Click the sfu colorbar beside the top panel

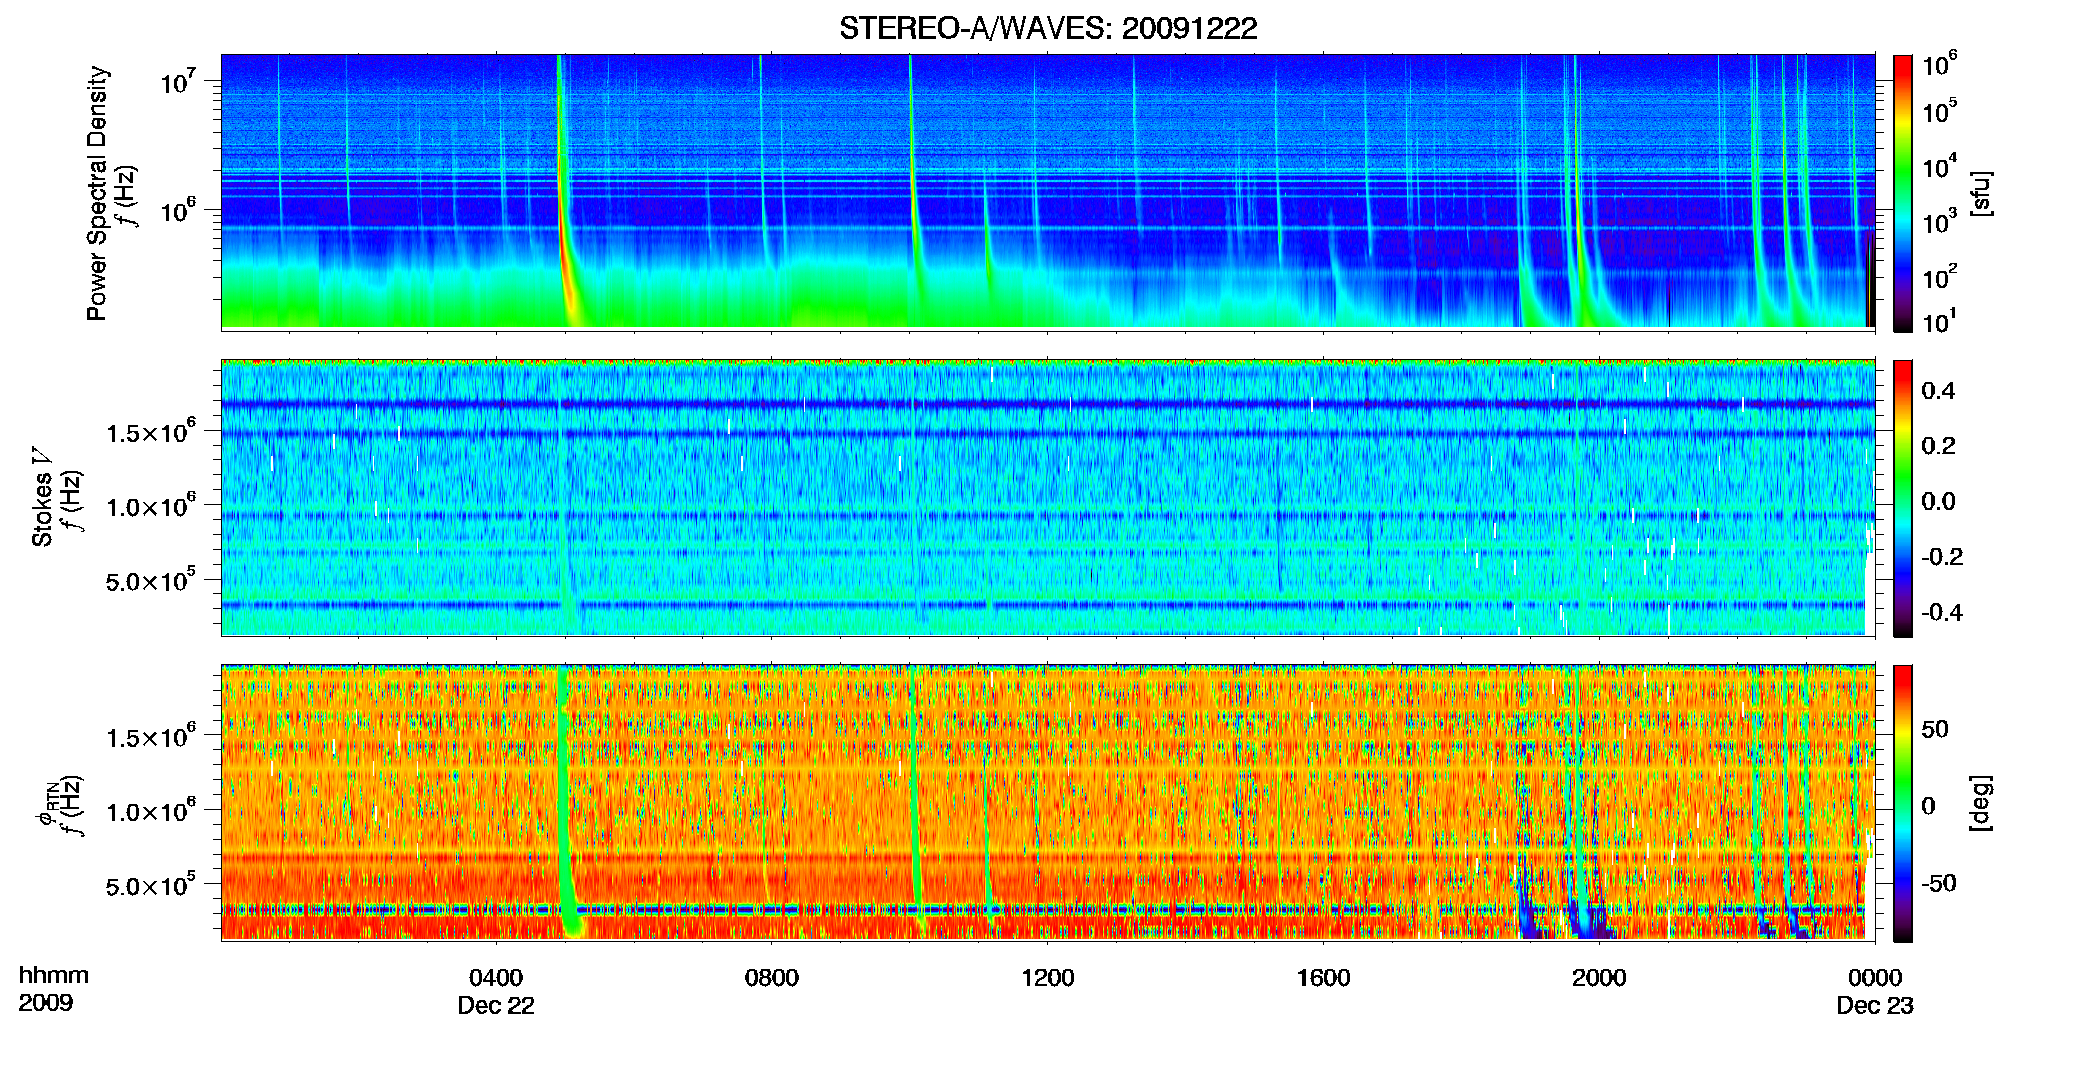point(1903,193)
